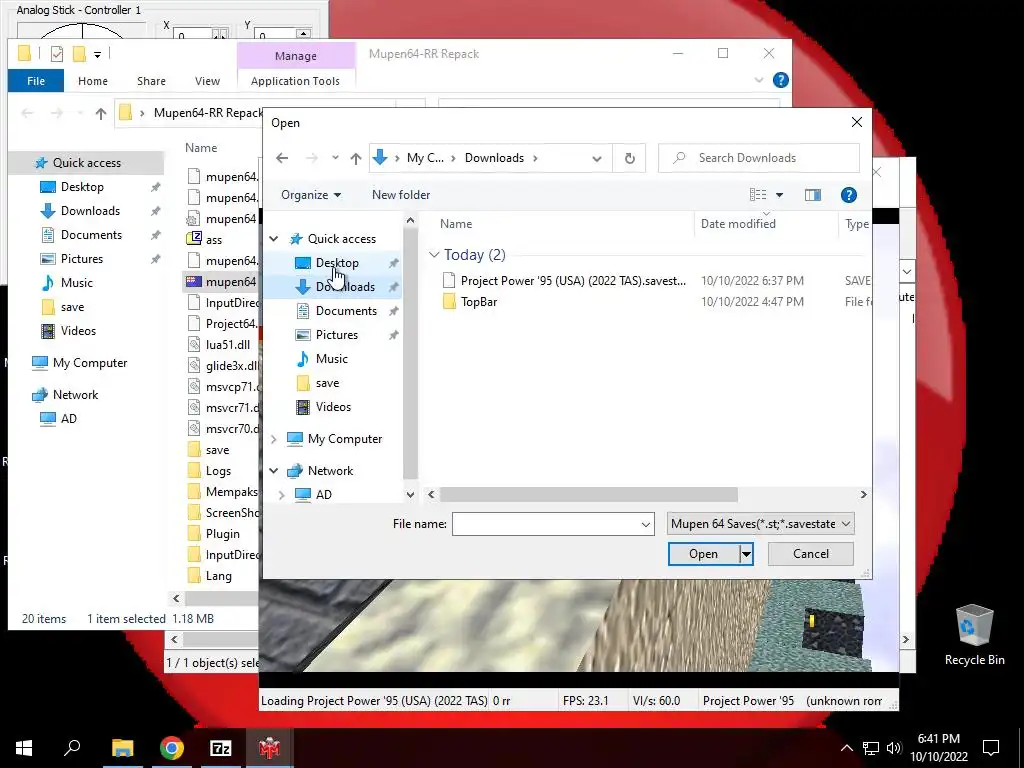This screenshot has height=768, width=1024.
Task: Open 7-Zip from the taskbar
Action: click(x=220, y=748)
